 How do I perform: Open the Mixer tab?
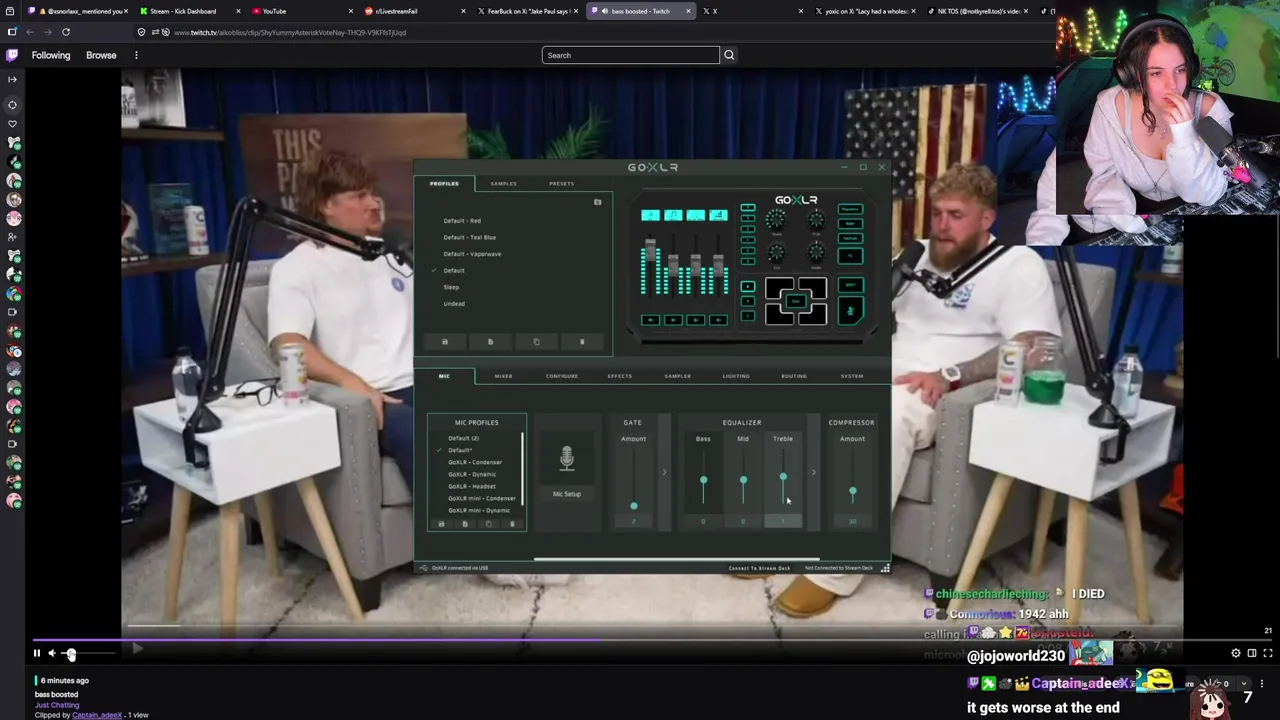tap(503, 376)
